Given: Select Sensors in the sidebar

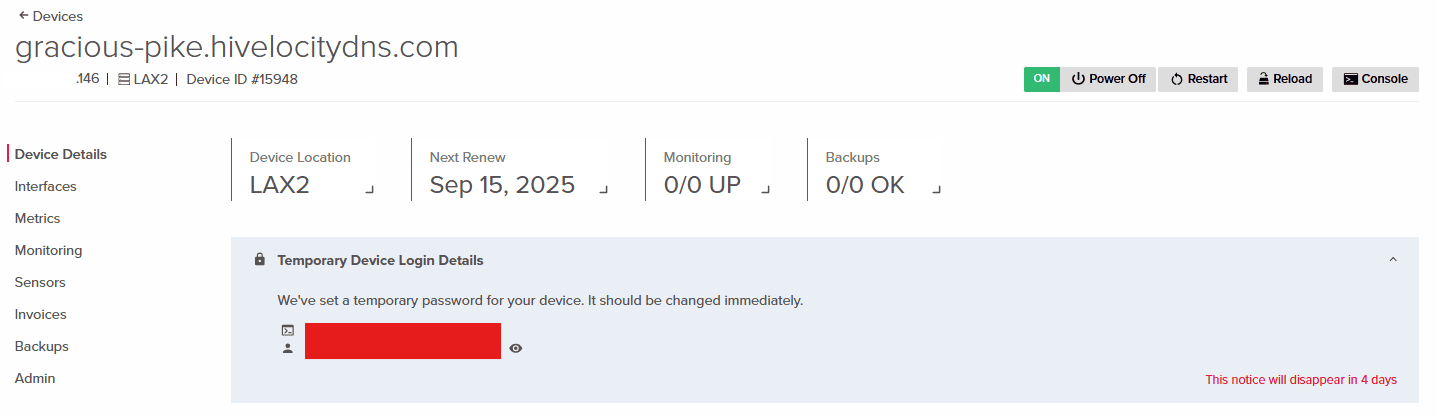Looking at the screenshot, I should point(40,283).
